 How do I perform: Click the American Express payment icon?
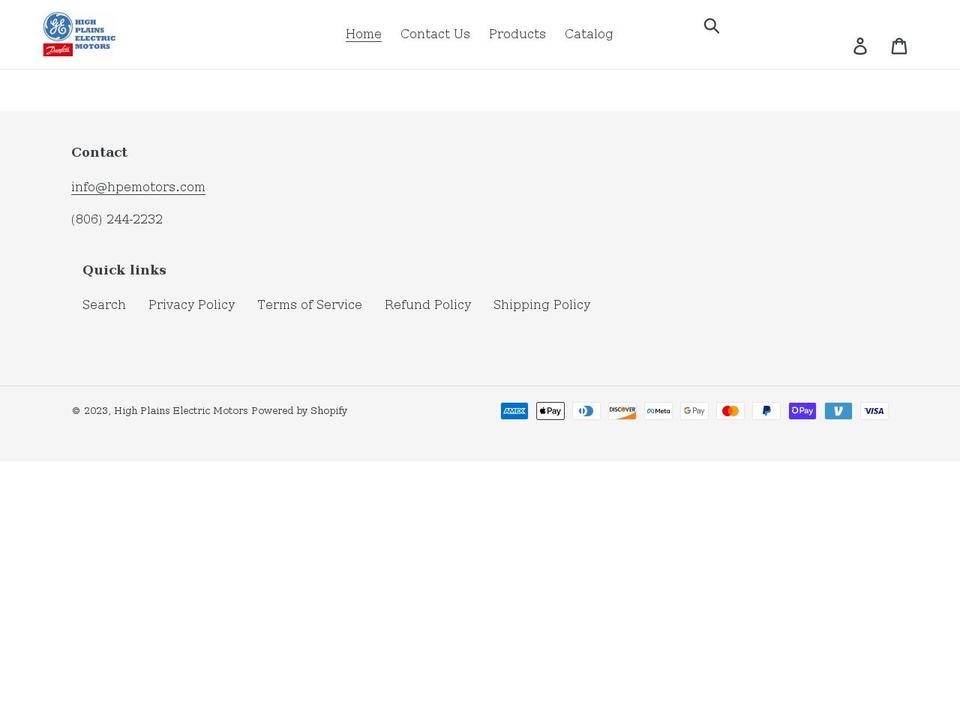(514, 411)
